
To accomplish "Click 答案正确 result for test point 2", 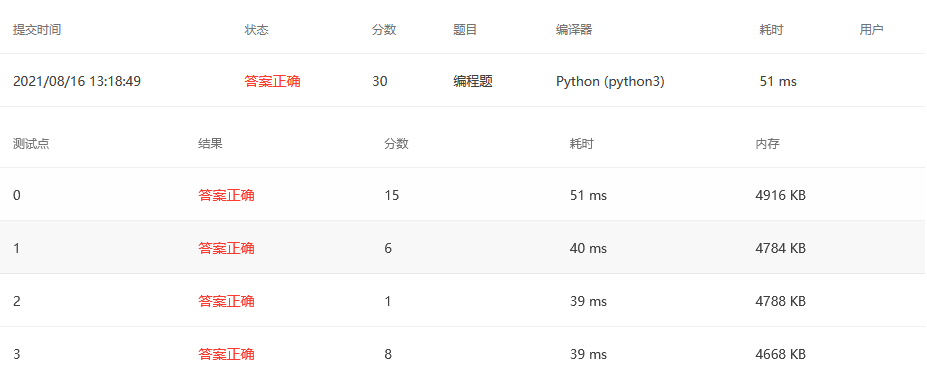I will [x=226, y=302].
